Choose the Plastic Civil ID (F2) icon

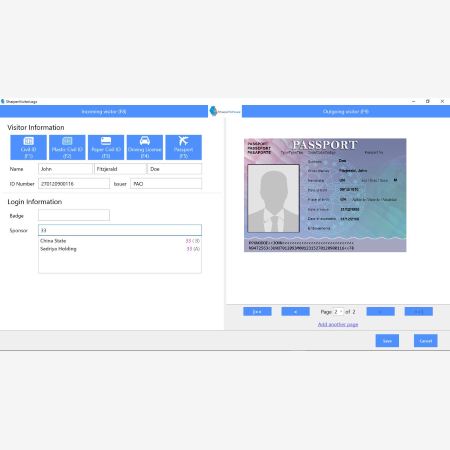[67, 141]
